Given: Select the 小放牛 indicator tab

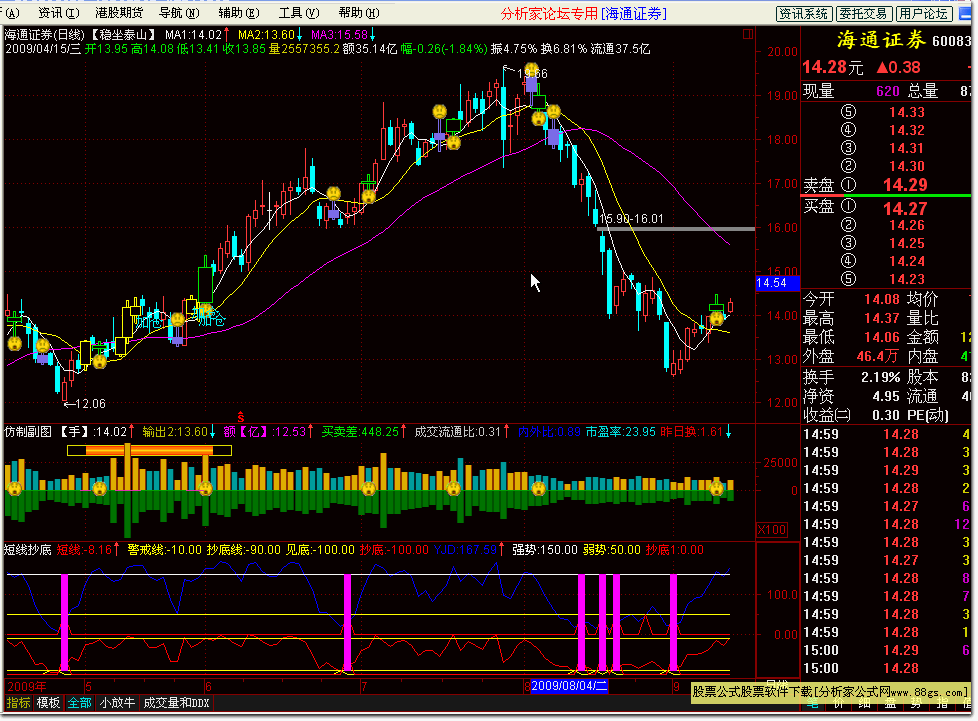Looking at the screenshot, I should click(117, 703).
